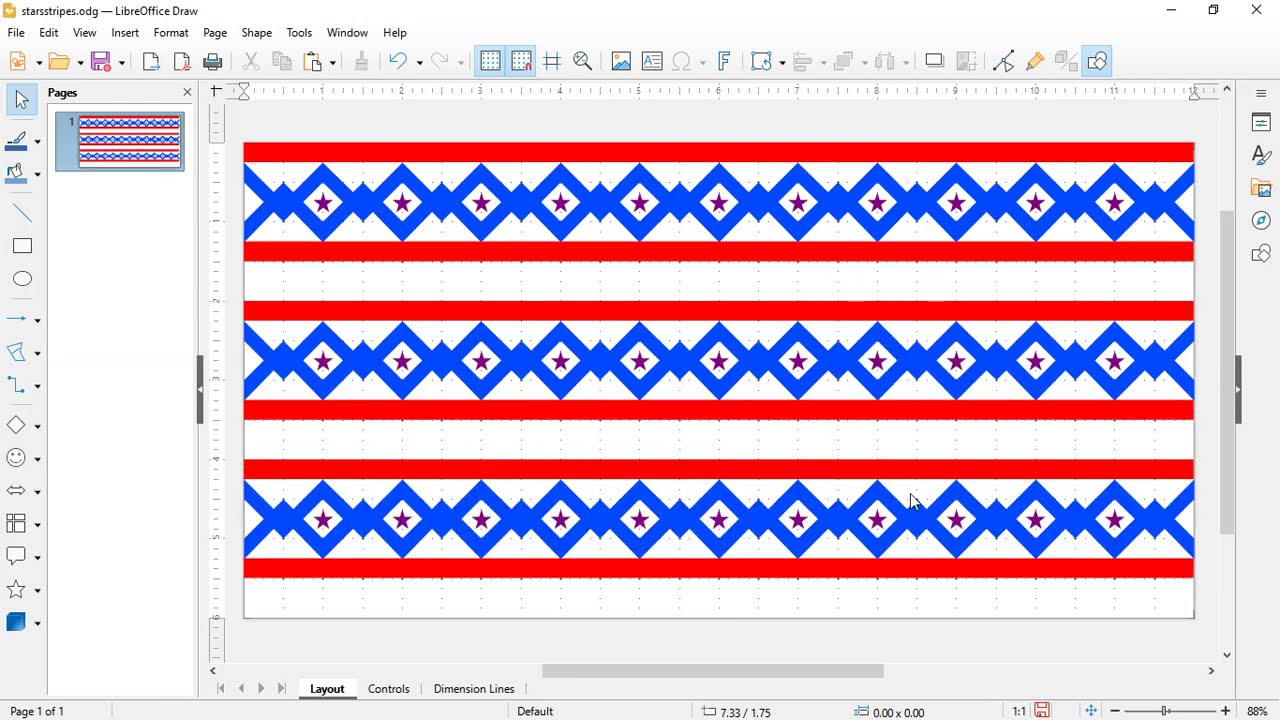Click Fit Page to Window button
Screen dimensions: 1280x720
tap(1091, 711)
